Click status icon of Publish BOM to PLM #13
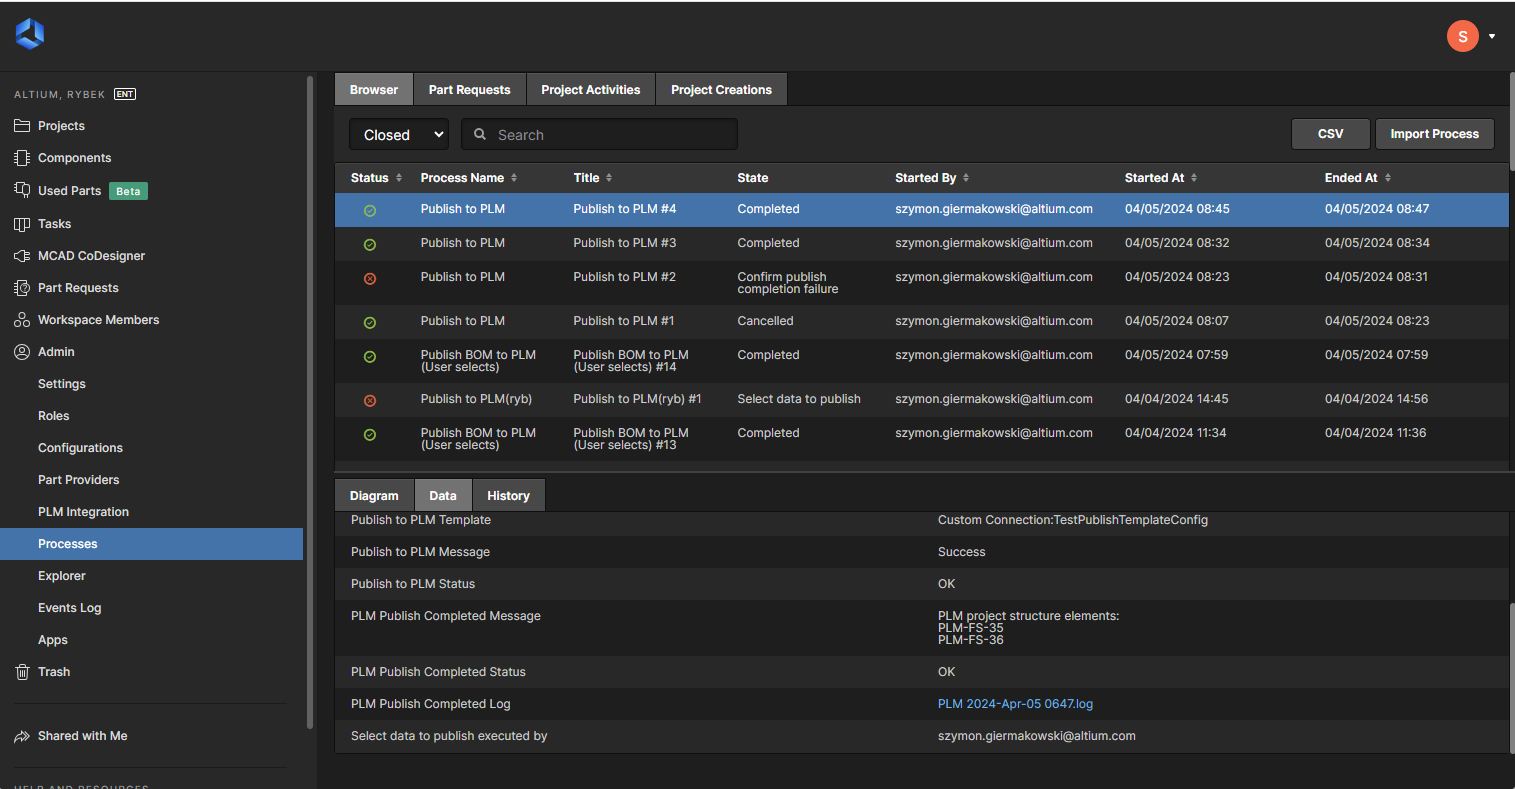The image size is (1515, 789). pos(370,434)
